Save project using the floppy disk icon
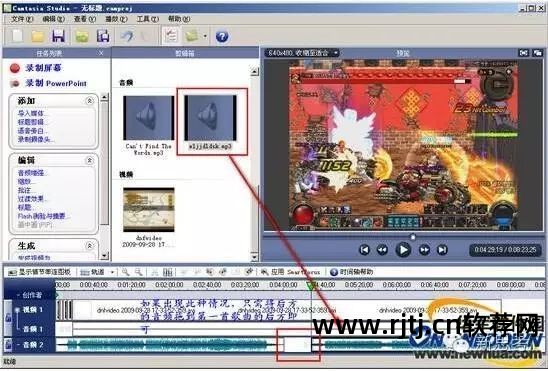548x371 pixels. (58, 36)
